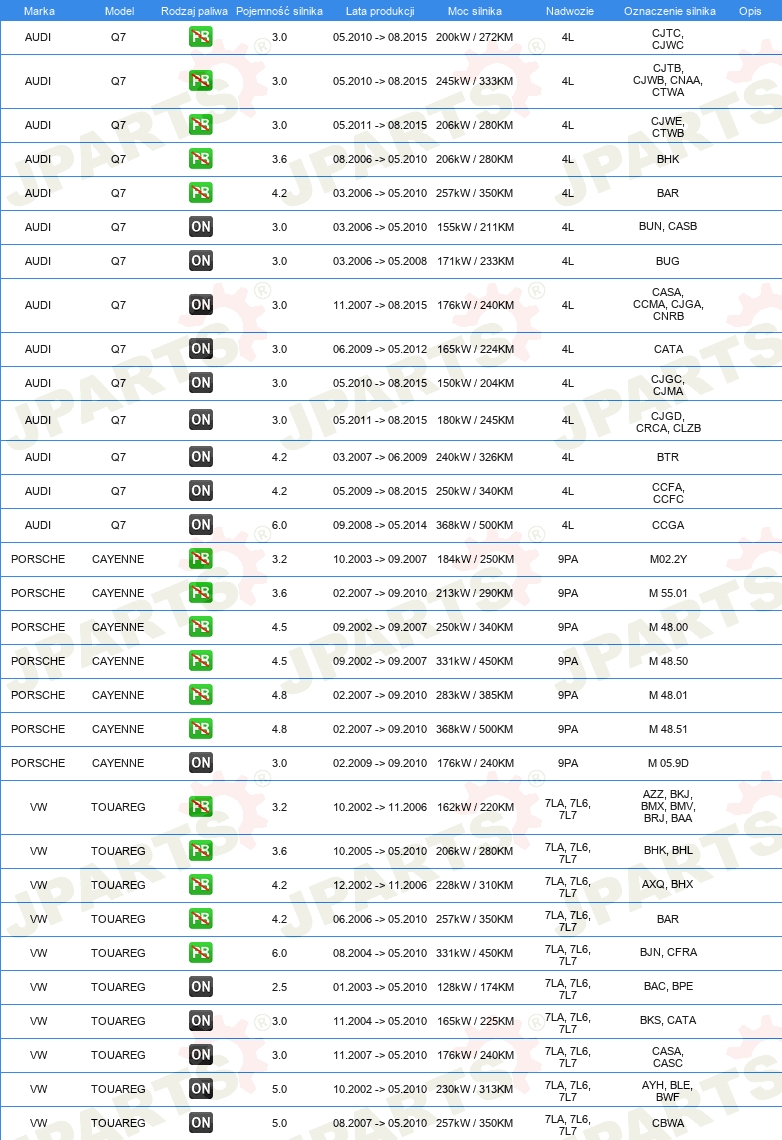Image resolution: width=782 pixels, height=1140 pixels.
Task: Click diesel ON icon for Audi Q7 CCGA row
Action: [x=201, y=525]
